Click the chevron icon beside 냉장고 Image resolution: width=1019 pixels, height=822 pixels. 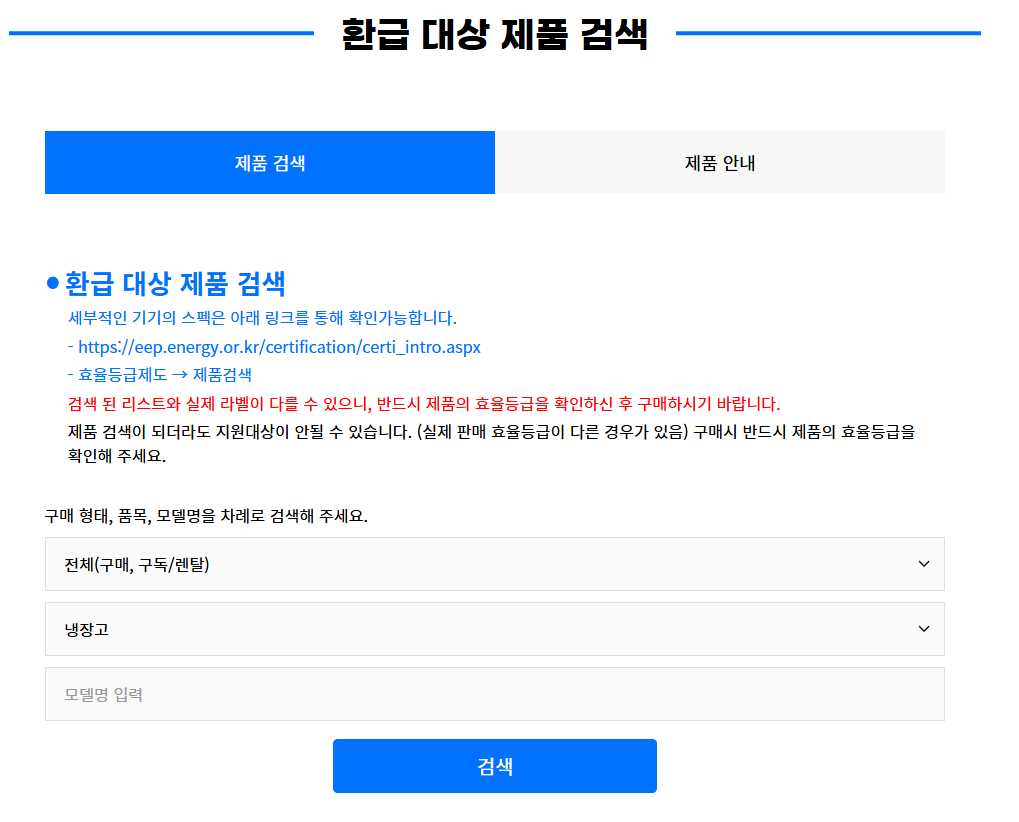point(923,629)
